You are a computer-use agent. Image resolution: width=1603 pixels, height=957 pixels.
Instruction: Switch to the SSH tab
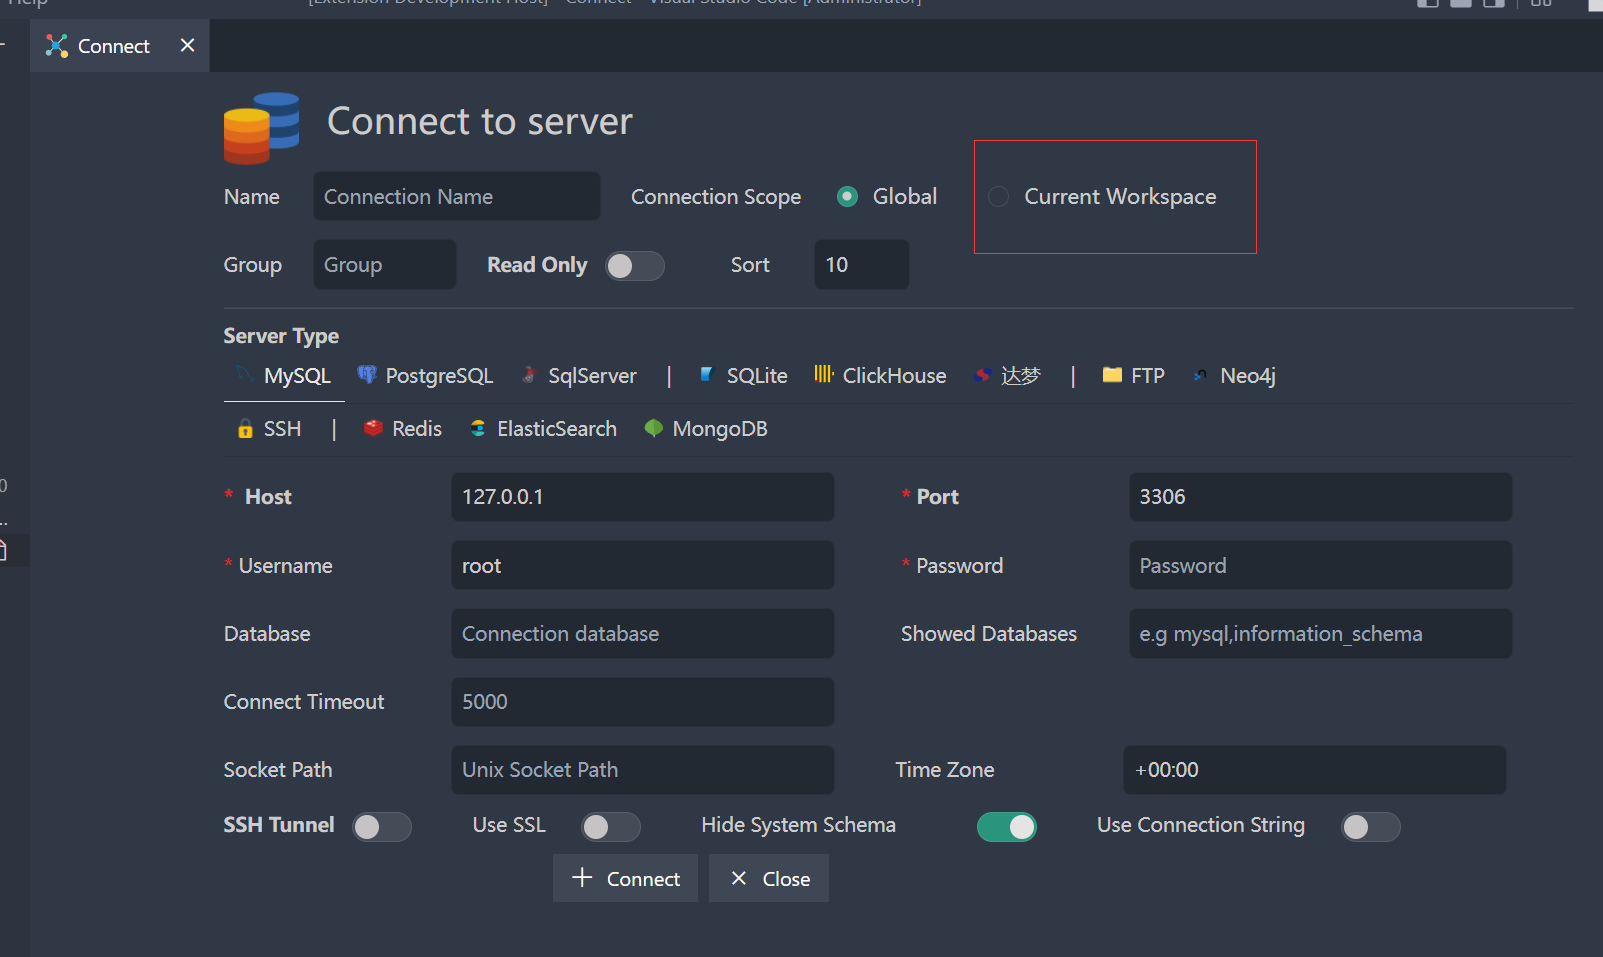click(x=281, y=428)
